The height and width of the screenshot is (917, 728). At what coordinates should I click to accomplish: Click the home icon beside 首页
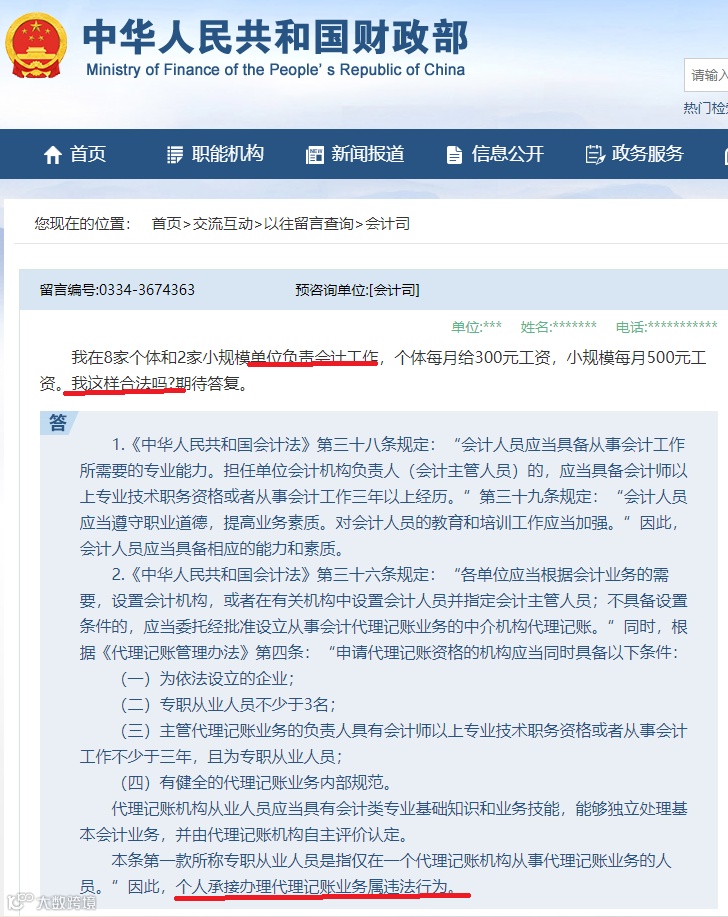pyautogui.click(x=53, y=155)
